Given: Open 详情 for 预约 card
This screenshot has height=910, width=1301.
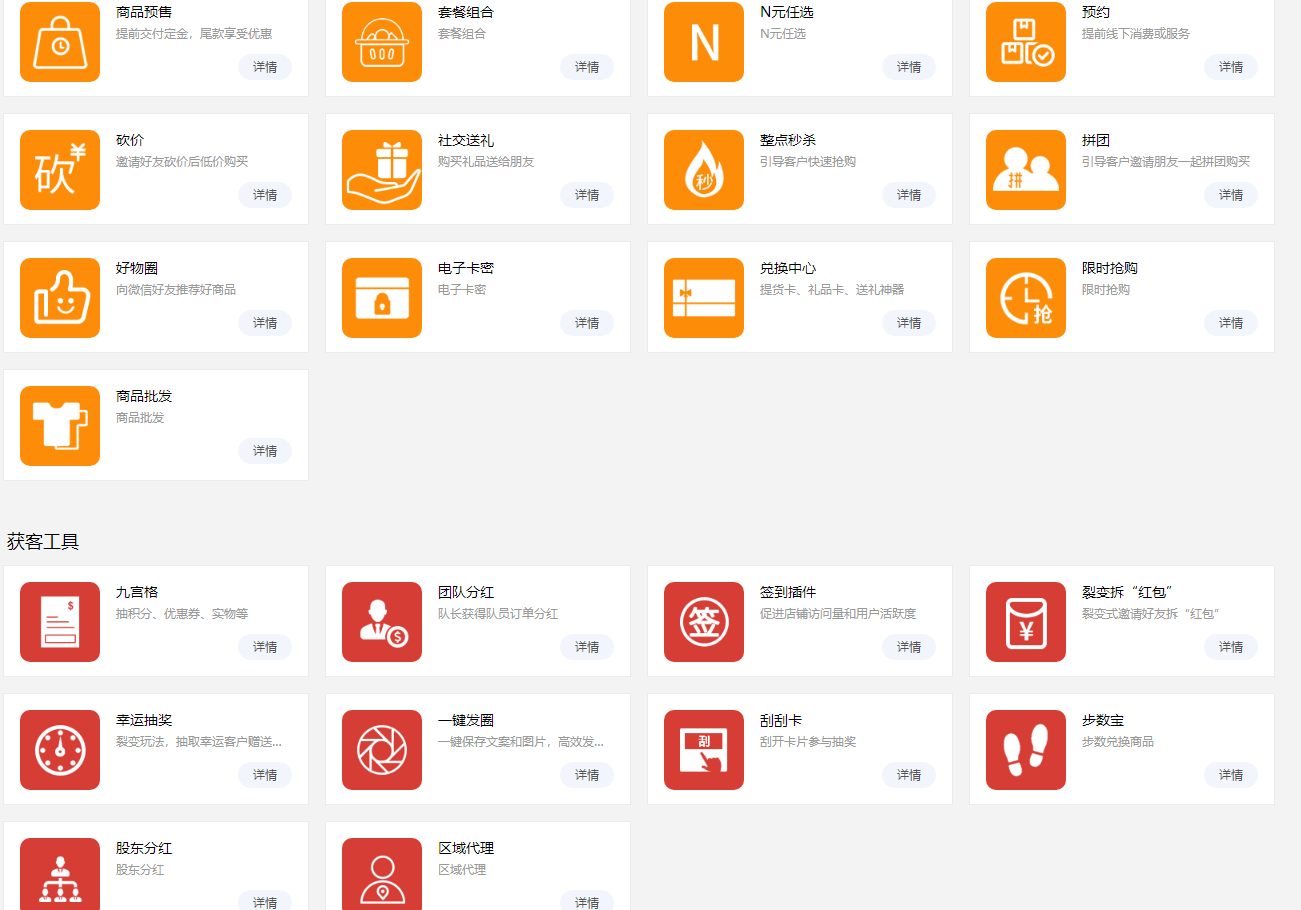Looking at the screenshot, I should coord(1231,67).
